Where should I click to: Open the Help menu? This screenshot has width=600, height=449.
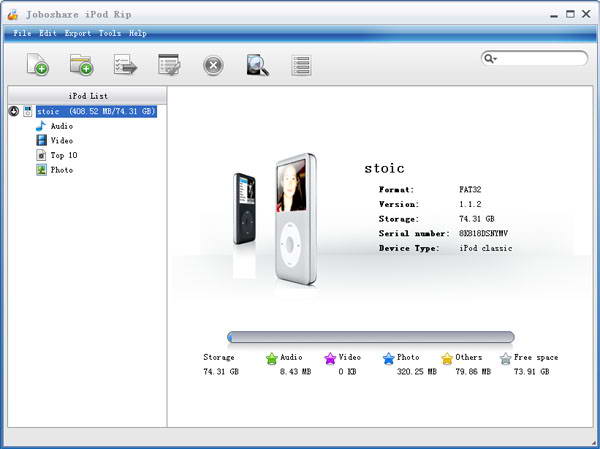pyautogui.click(x=138, y=33)
